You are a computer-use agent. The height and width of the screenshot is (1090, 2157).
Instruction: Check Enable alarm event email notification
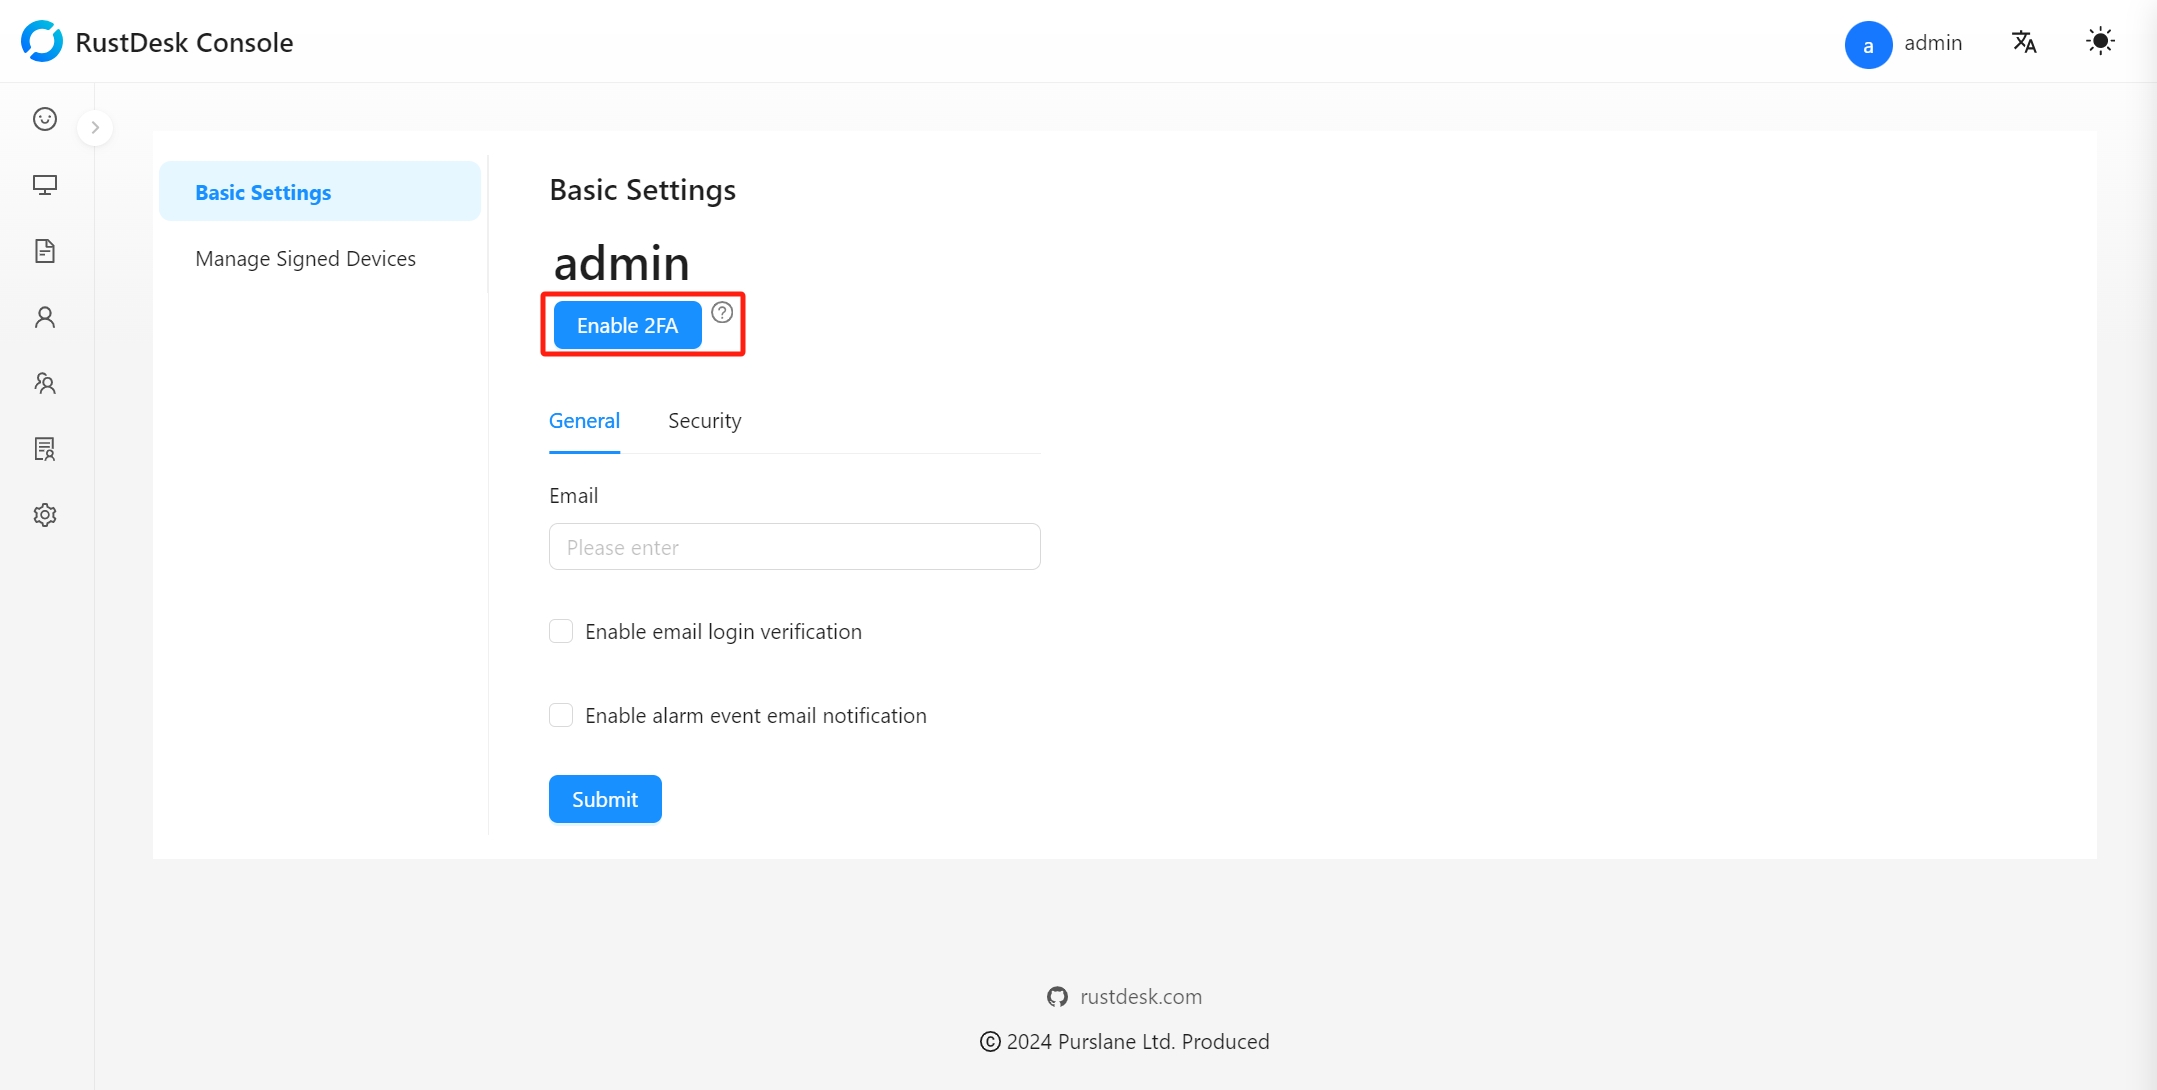[x=561, y=715]
